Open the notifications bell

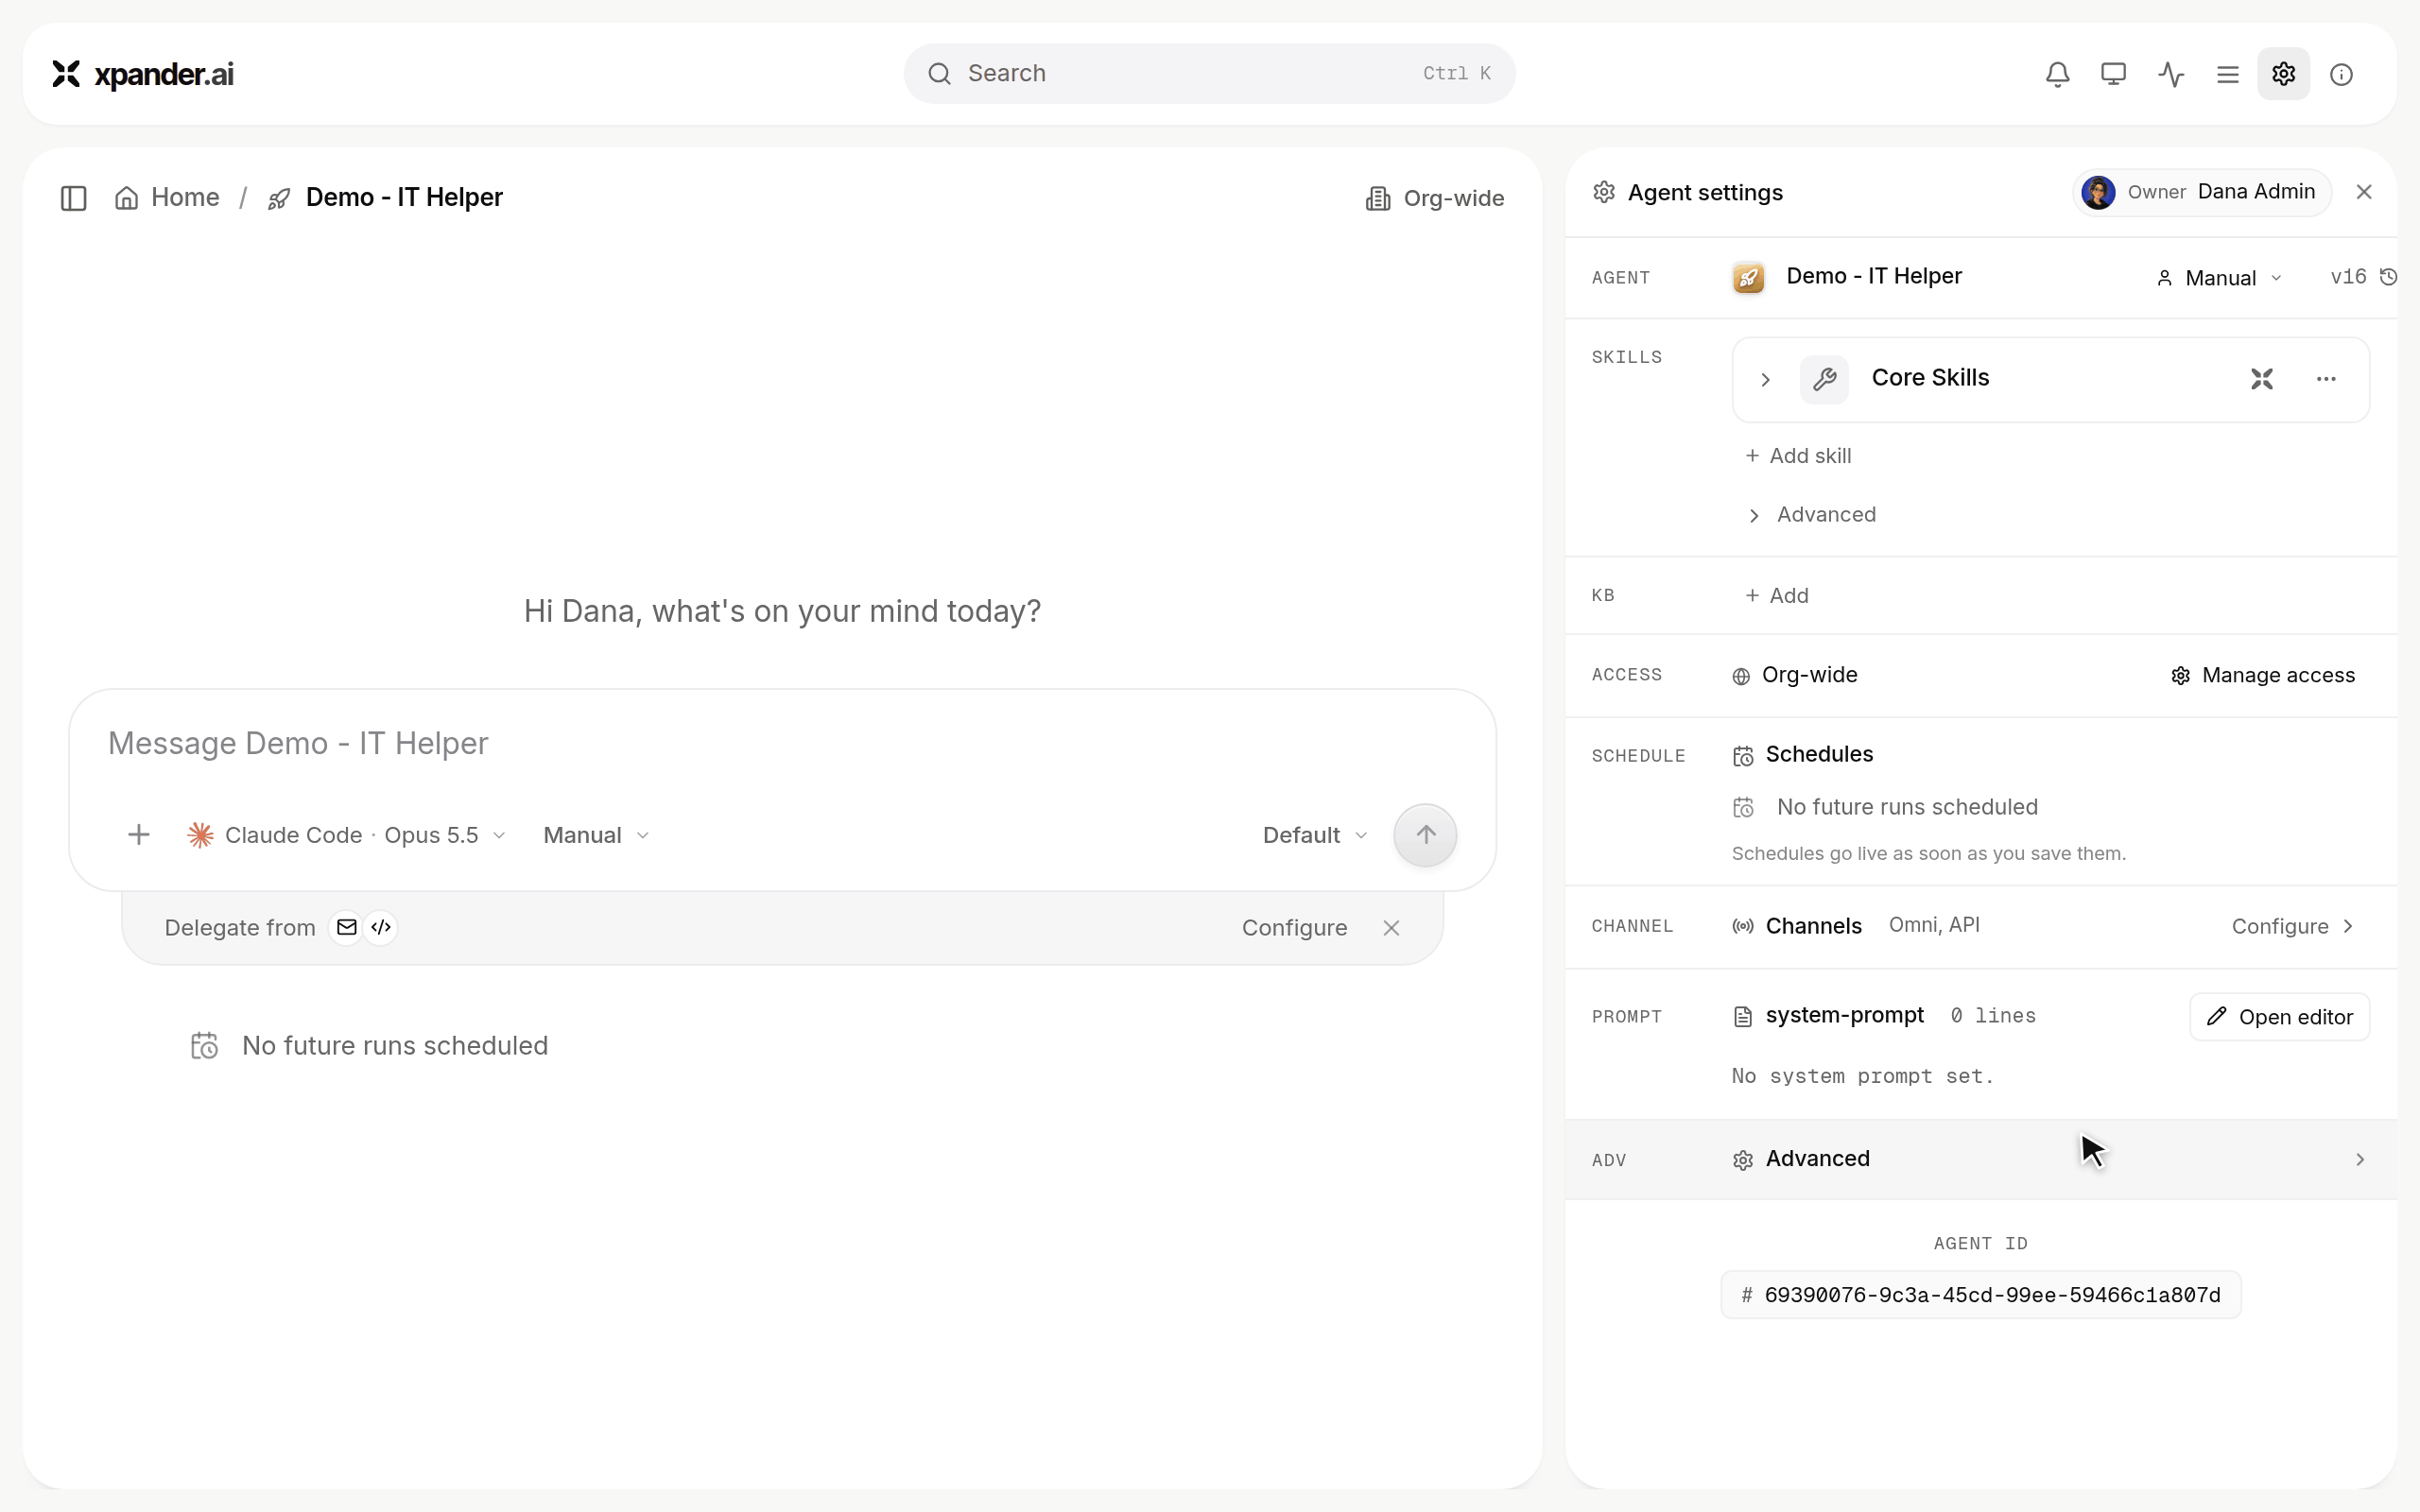coord(2057,74)
